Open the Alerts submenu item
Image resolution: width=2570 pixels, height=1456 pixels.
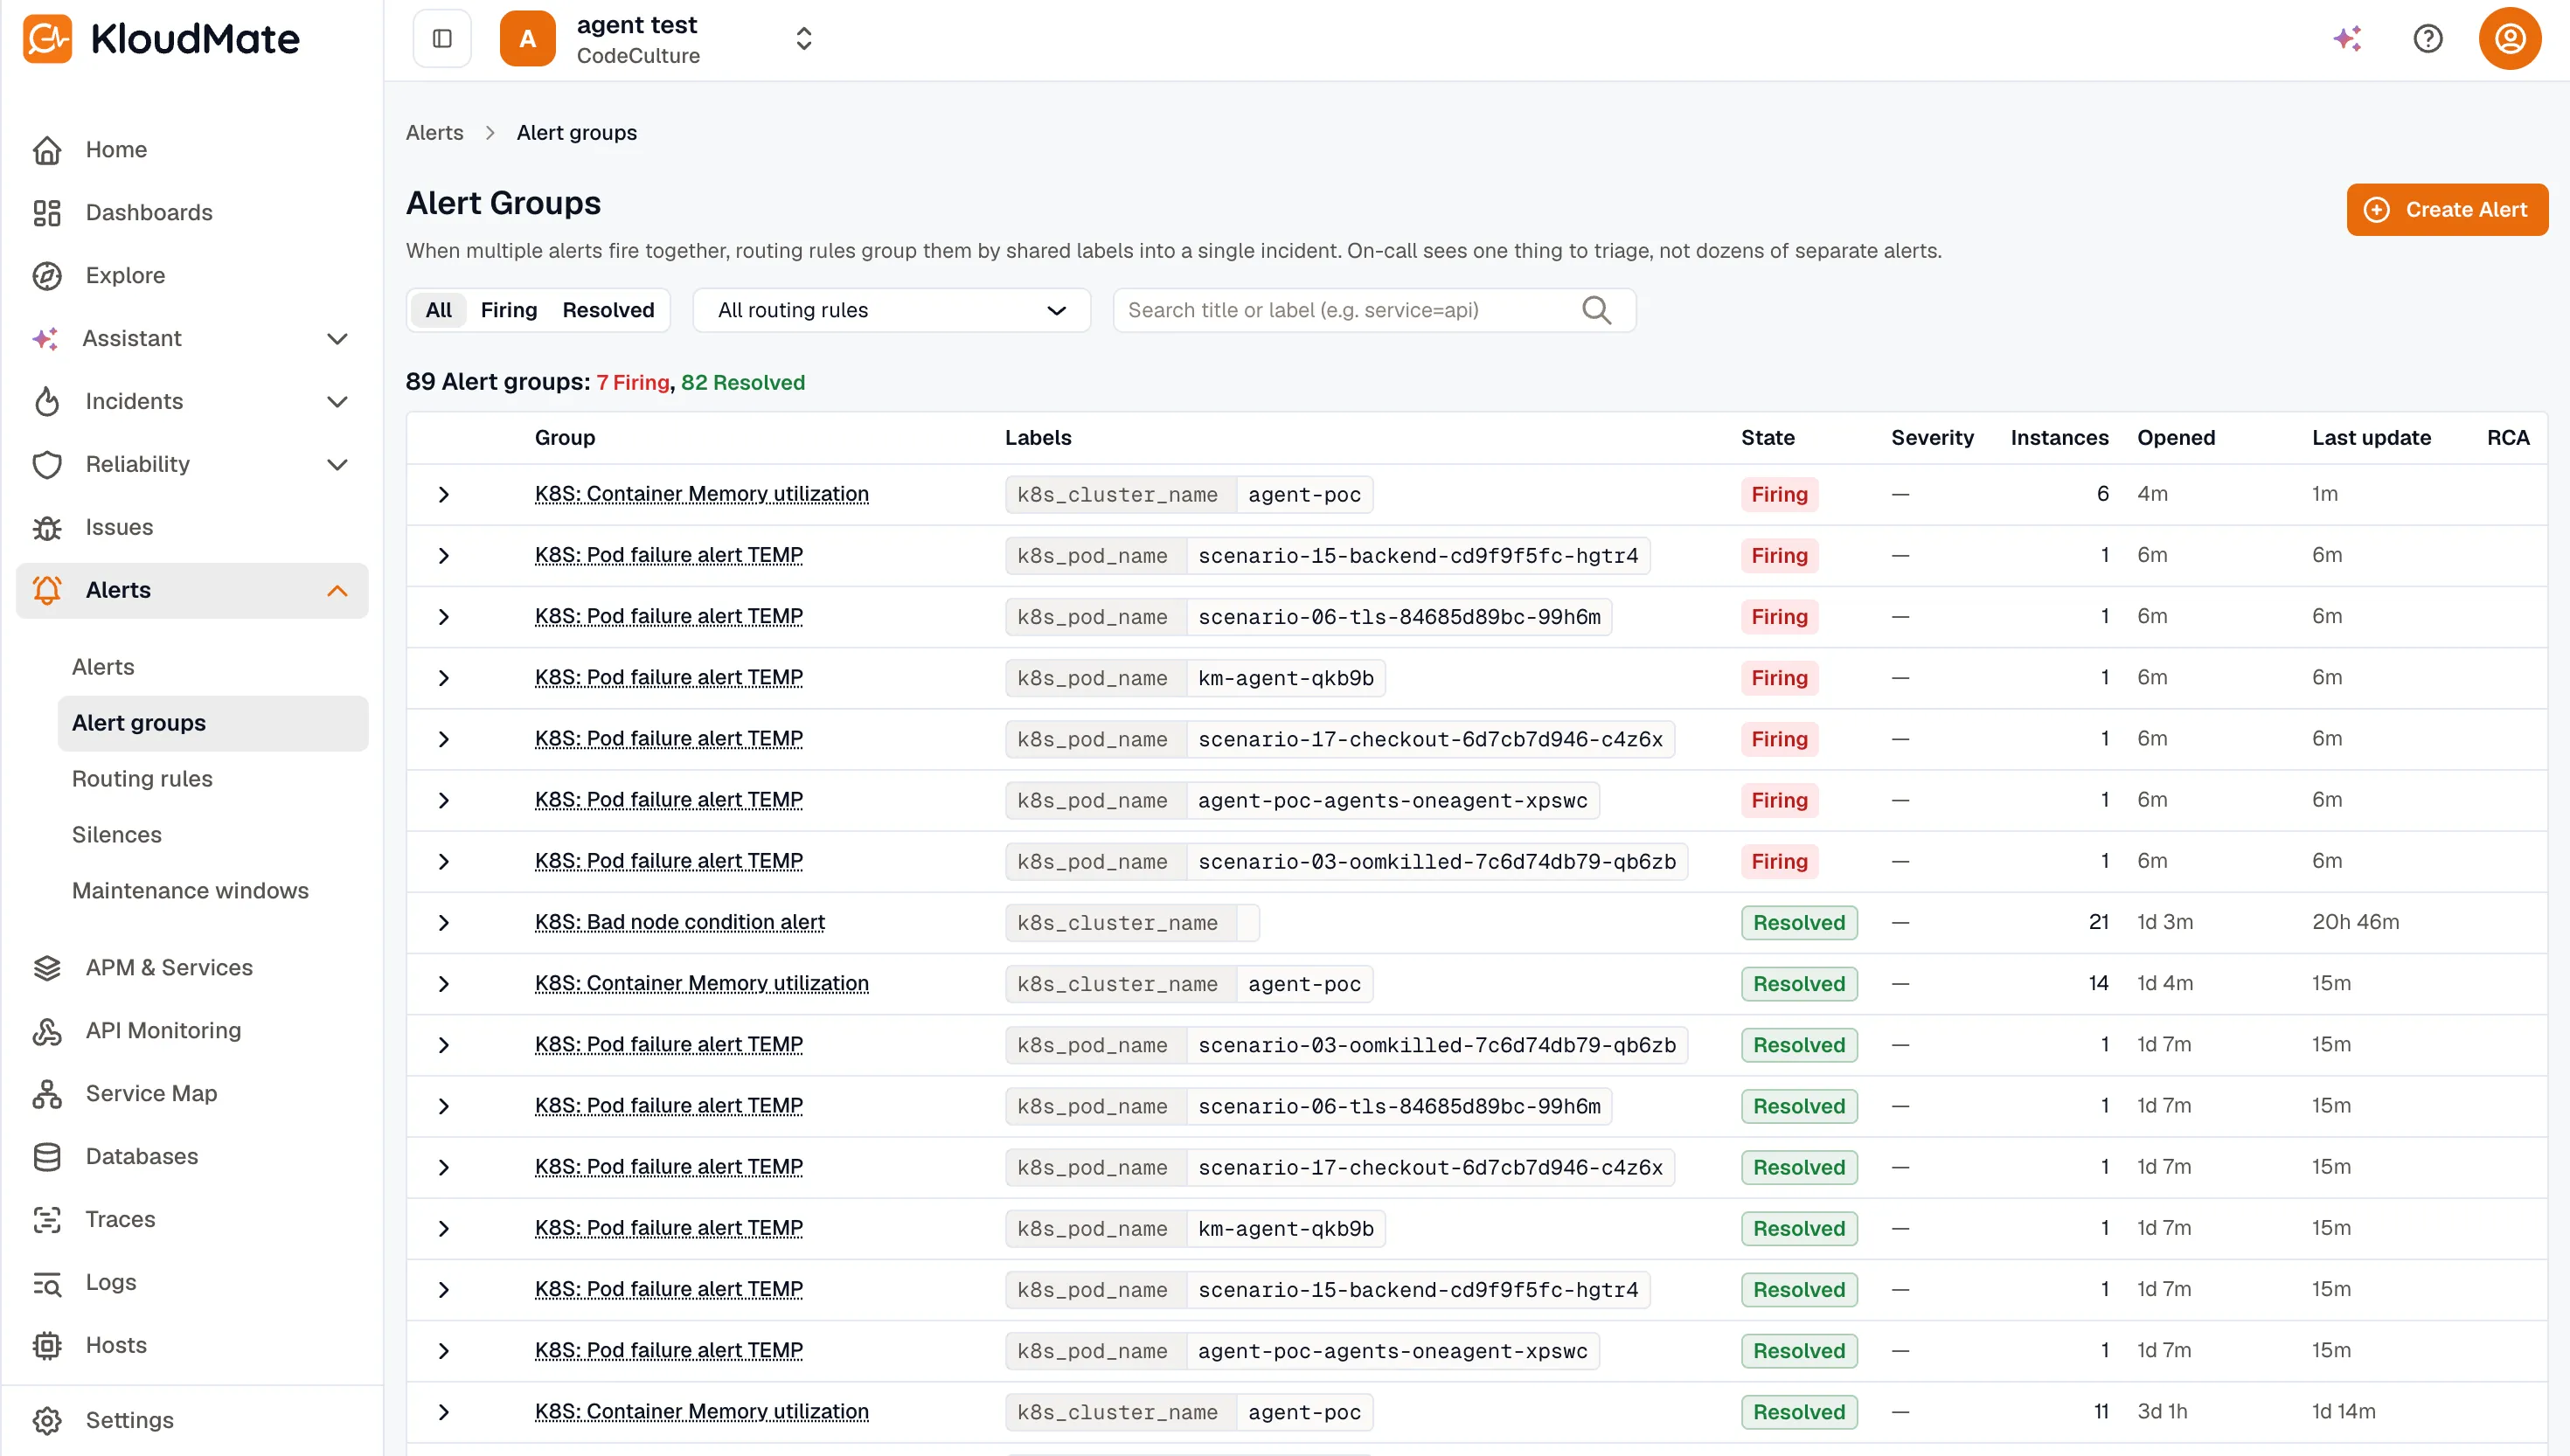pos(103,666)
